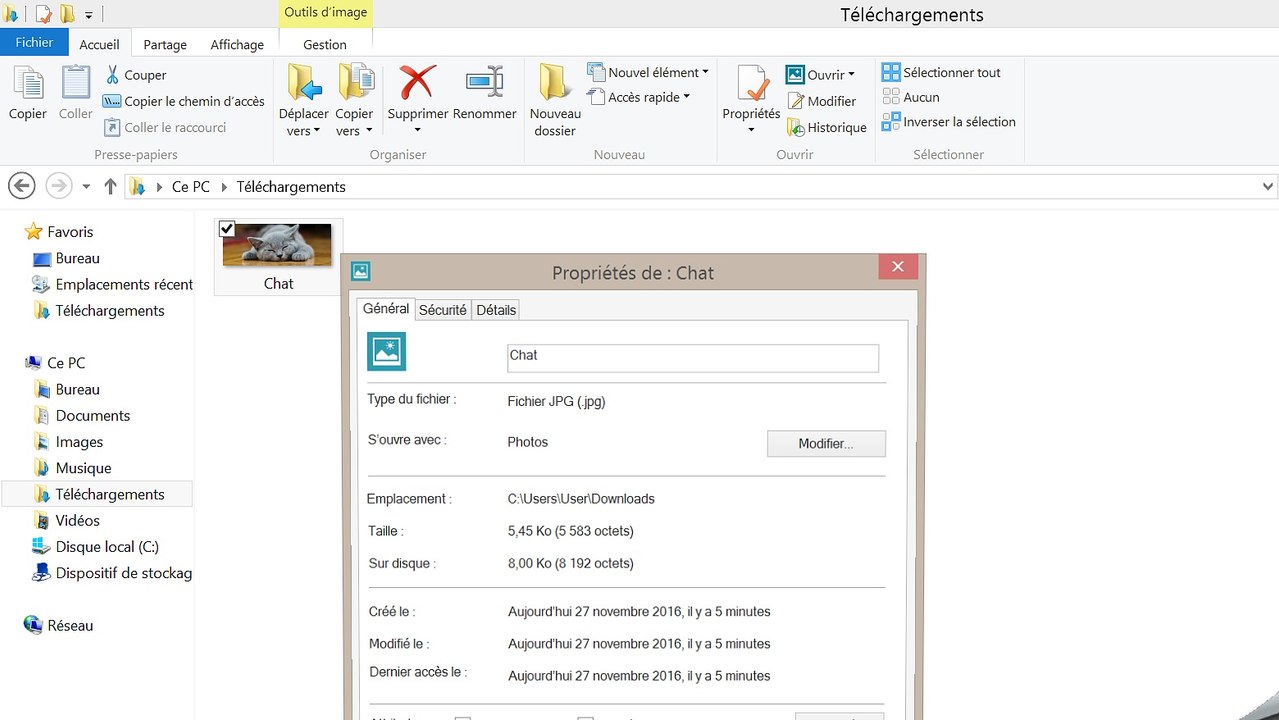This screenshot has height=720, width=1279.
Task: Open the Copier vers folder icon
Action: (x=354, y=82)
